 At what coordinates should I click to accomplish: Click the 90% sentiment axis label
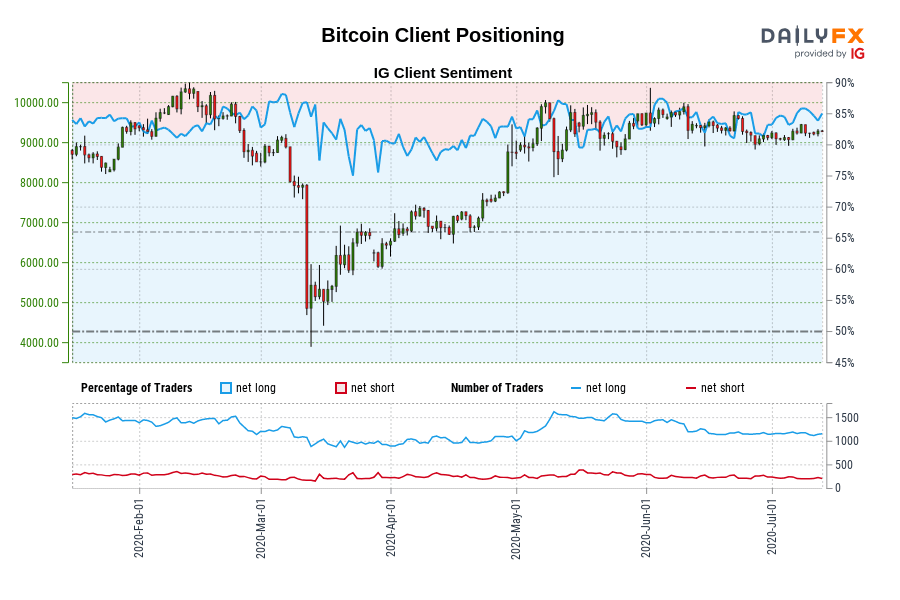point(844,83)
